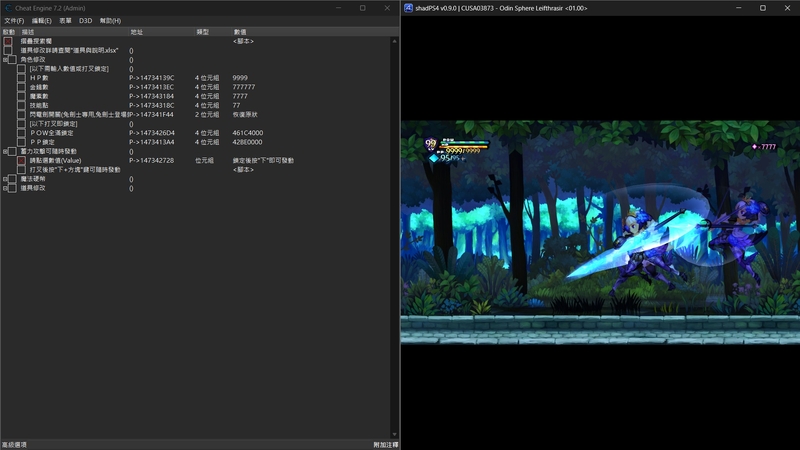Select the address P->1473413EC
Viewport: 800px width, 450px height.
coord(152,87)
